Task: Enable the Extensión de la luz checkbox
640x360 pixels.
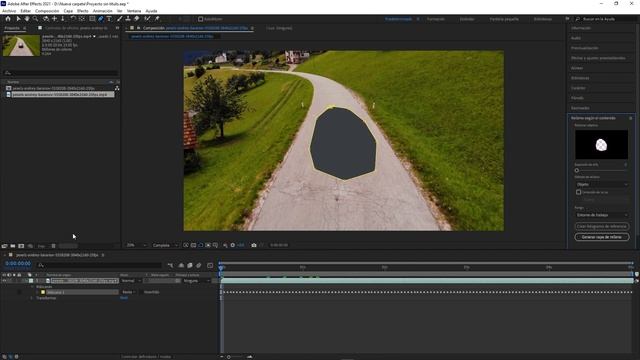Action: (578, 192)
